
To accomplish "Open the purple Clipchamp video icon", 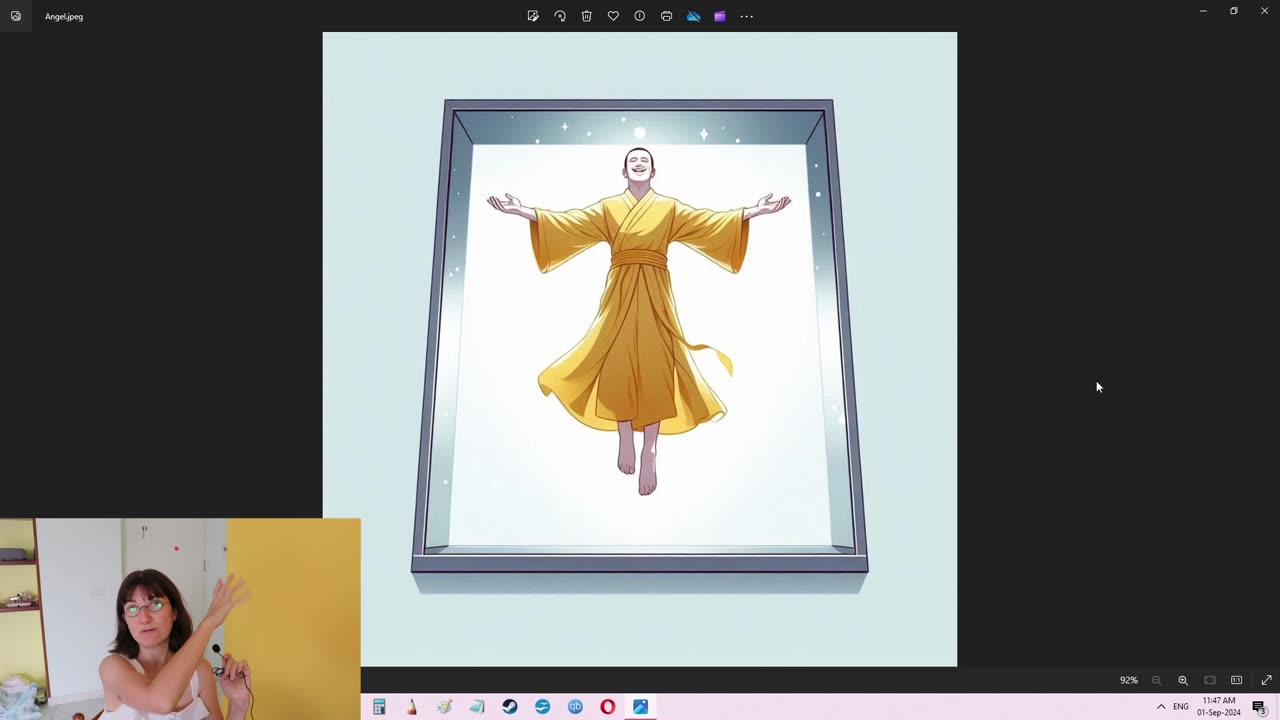I will [x=720, y=16].
